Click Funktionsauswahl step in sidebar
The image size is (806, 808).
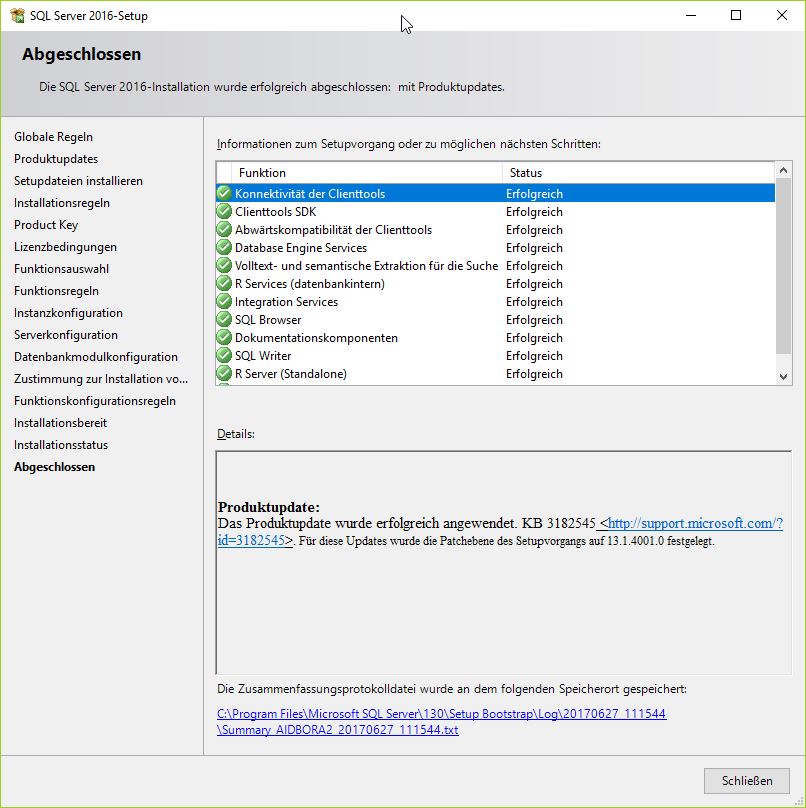click(x=61, y=268)
